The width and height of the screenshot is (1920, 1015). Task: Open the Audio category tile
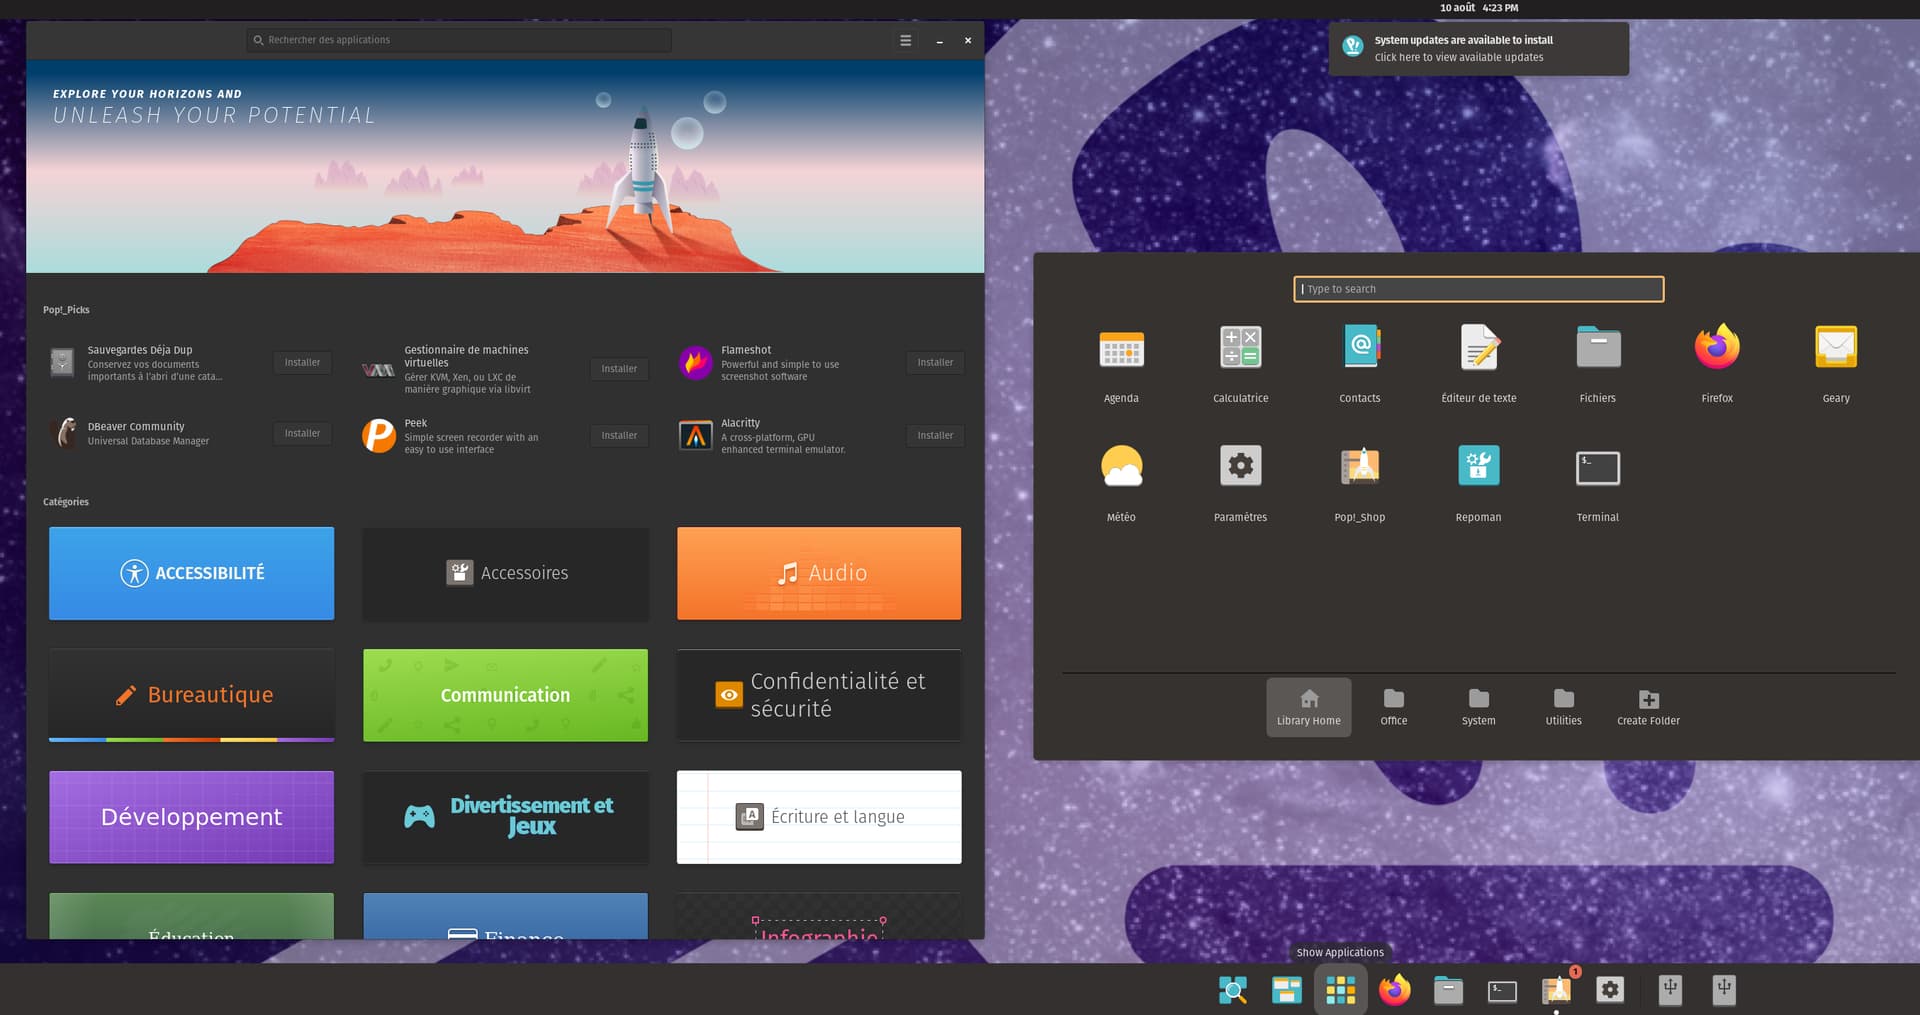(819, 573)
